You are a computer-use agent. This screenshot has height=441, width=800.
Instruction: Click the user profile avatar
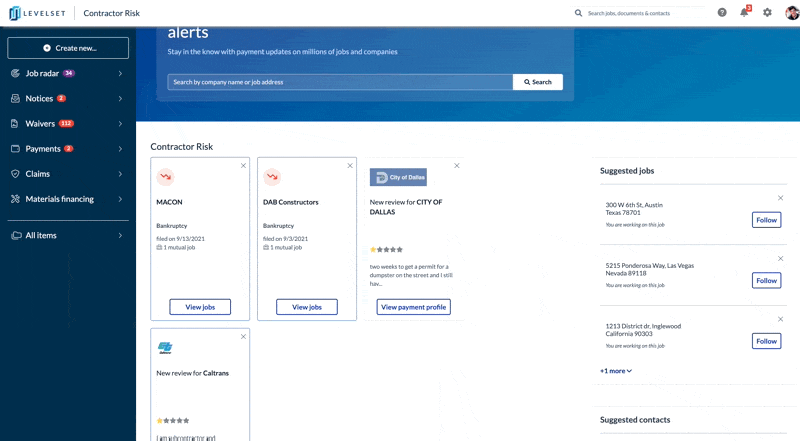tap(789, 13)
